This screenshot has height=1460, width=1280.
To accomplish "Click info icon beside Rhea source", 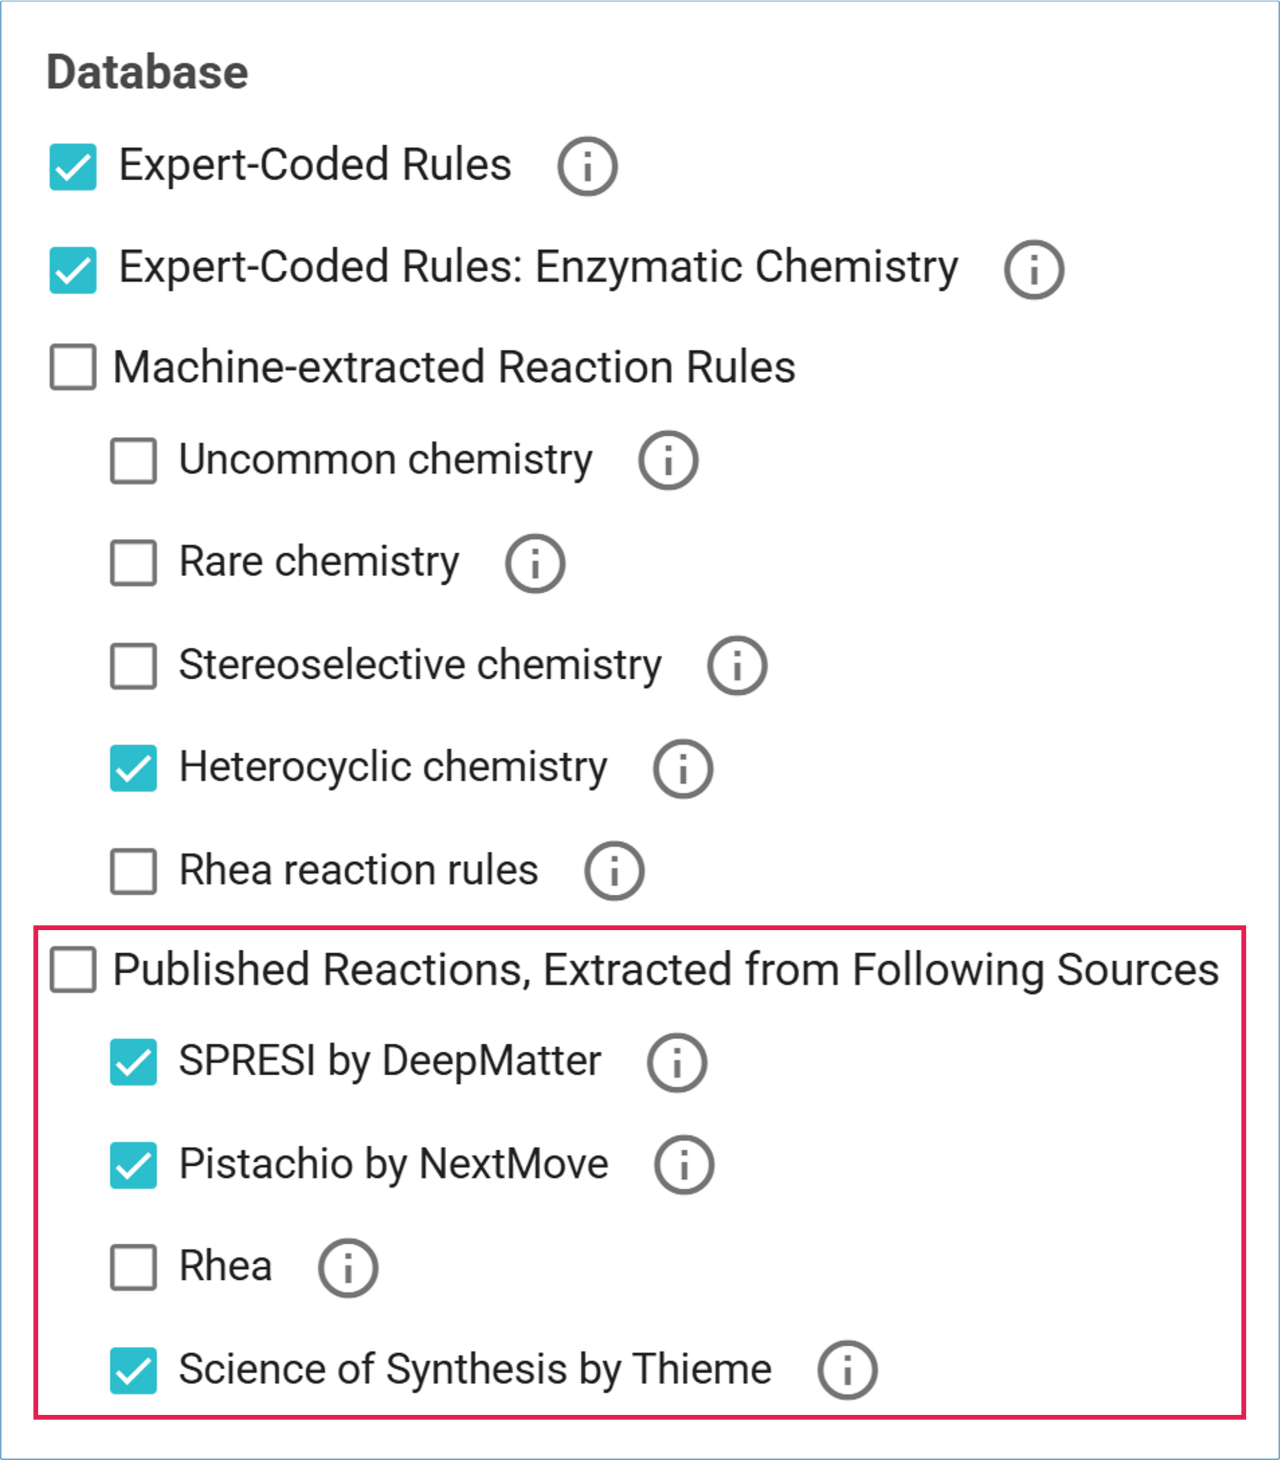I will (348, 1268).
